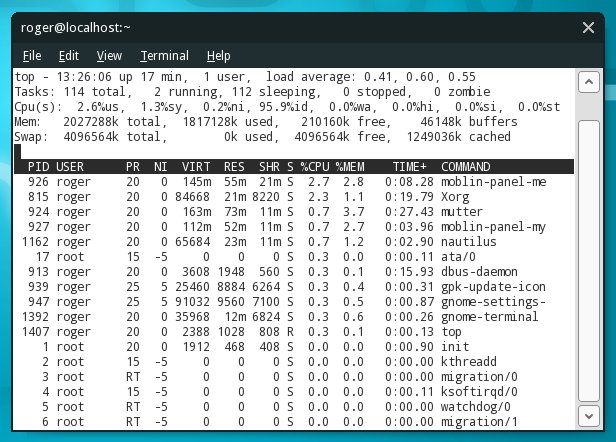Click the ata/0 process name
The width and height of the screenshot is (616, 442).
tap(458, 257)
